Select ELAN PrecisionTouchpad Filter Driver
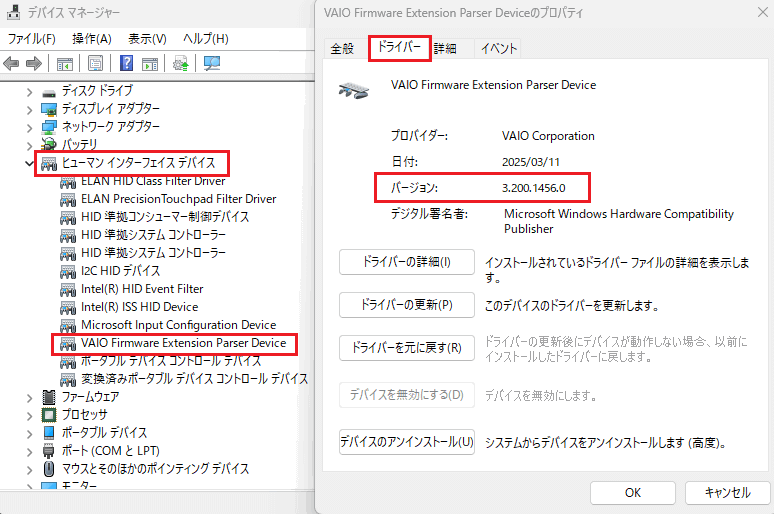 [179, 199]
